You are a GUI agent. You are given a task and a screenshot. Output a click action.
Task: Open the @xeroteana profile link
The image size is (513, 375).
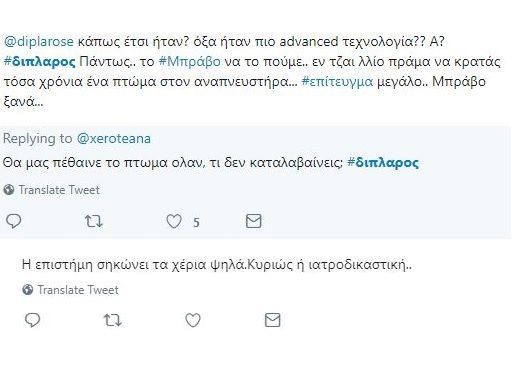(114, 138)
